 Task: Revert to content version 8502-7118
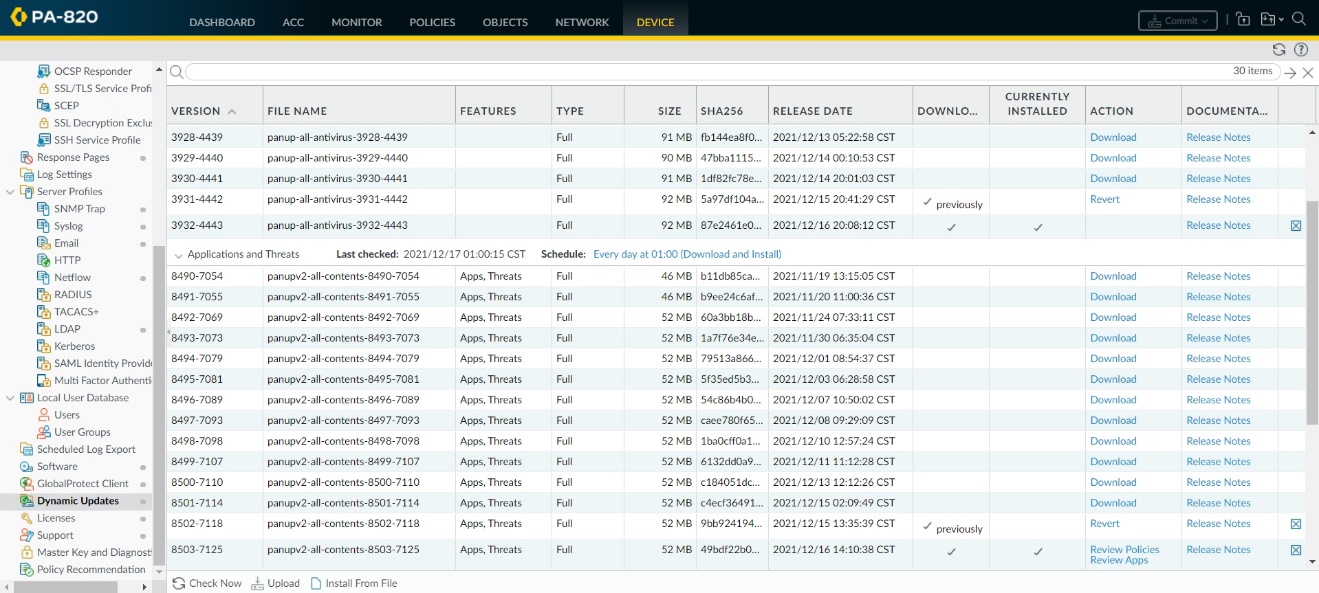pos(1105,523)
